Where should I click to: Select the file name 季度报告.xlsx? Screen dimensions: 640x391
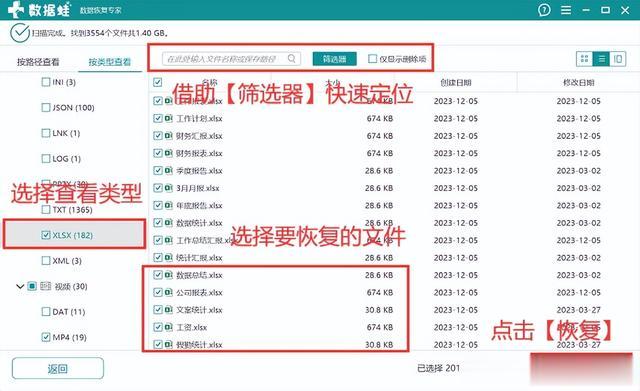click(199, 171)
